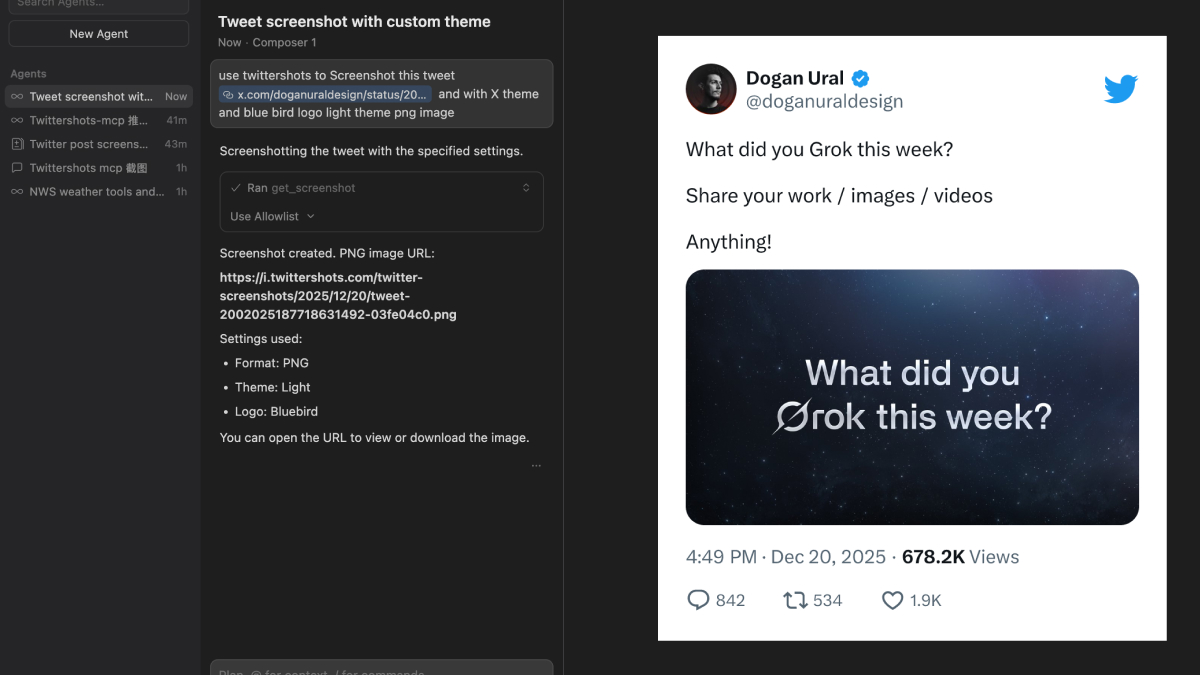Click the New Agent button
Screen dimensions: 1200x675
coord(99,34)
